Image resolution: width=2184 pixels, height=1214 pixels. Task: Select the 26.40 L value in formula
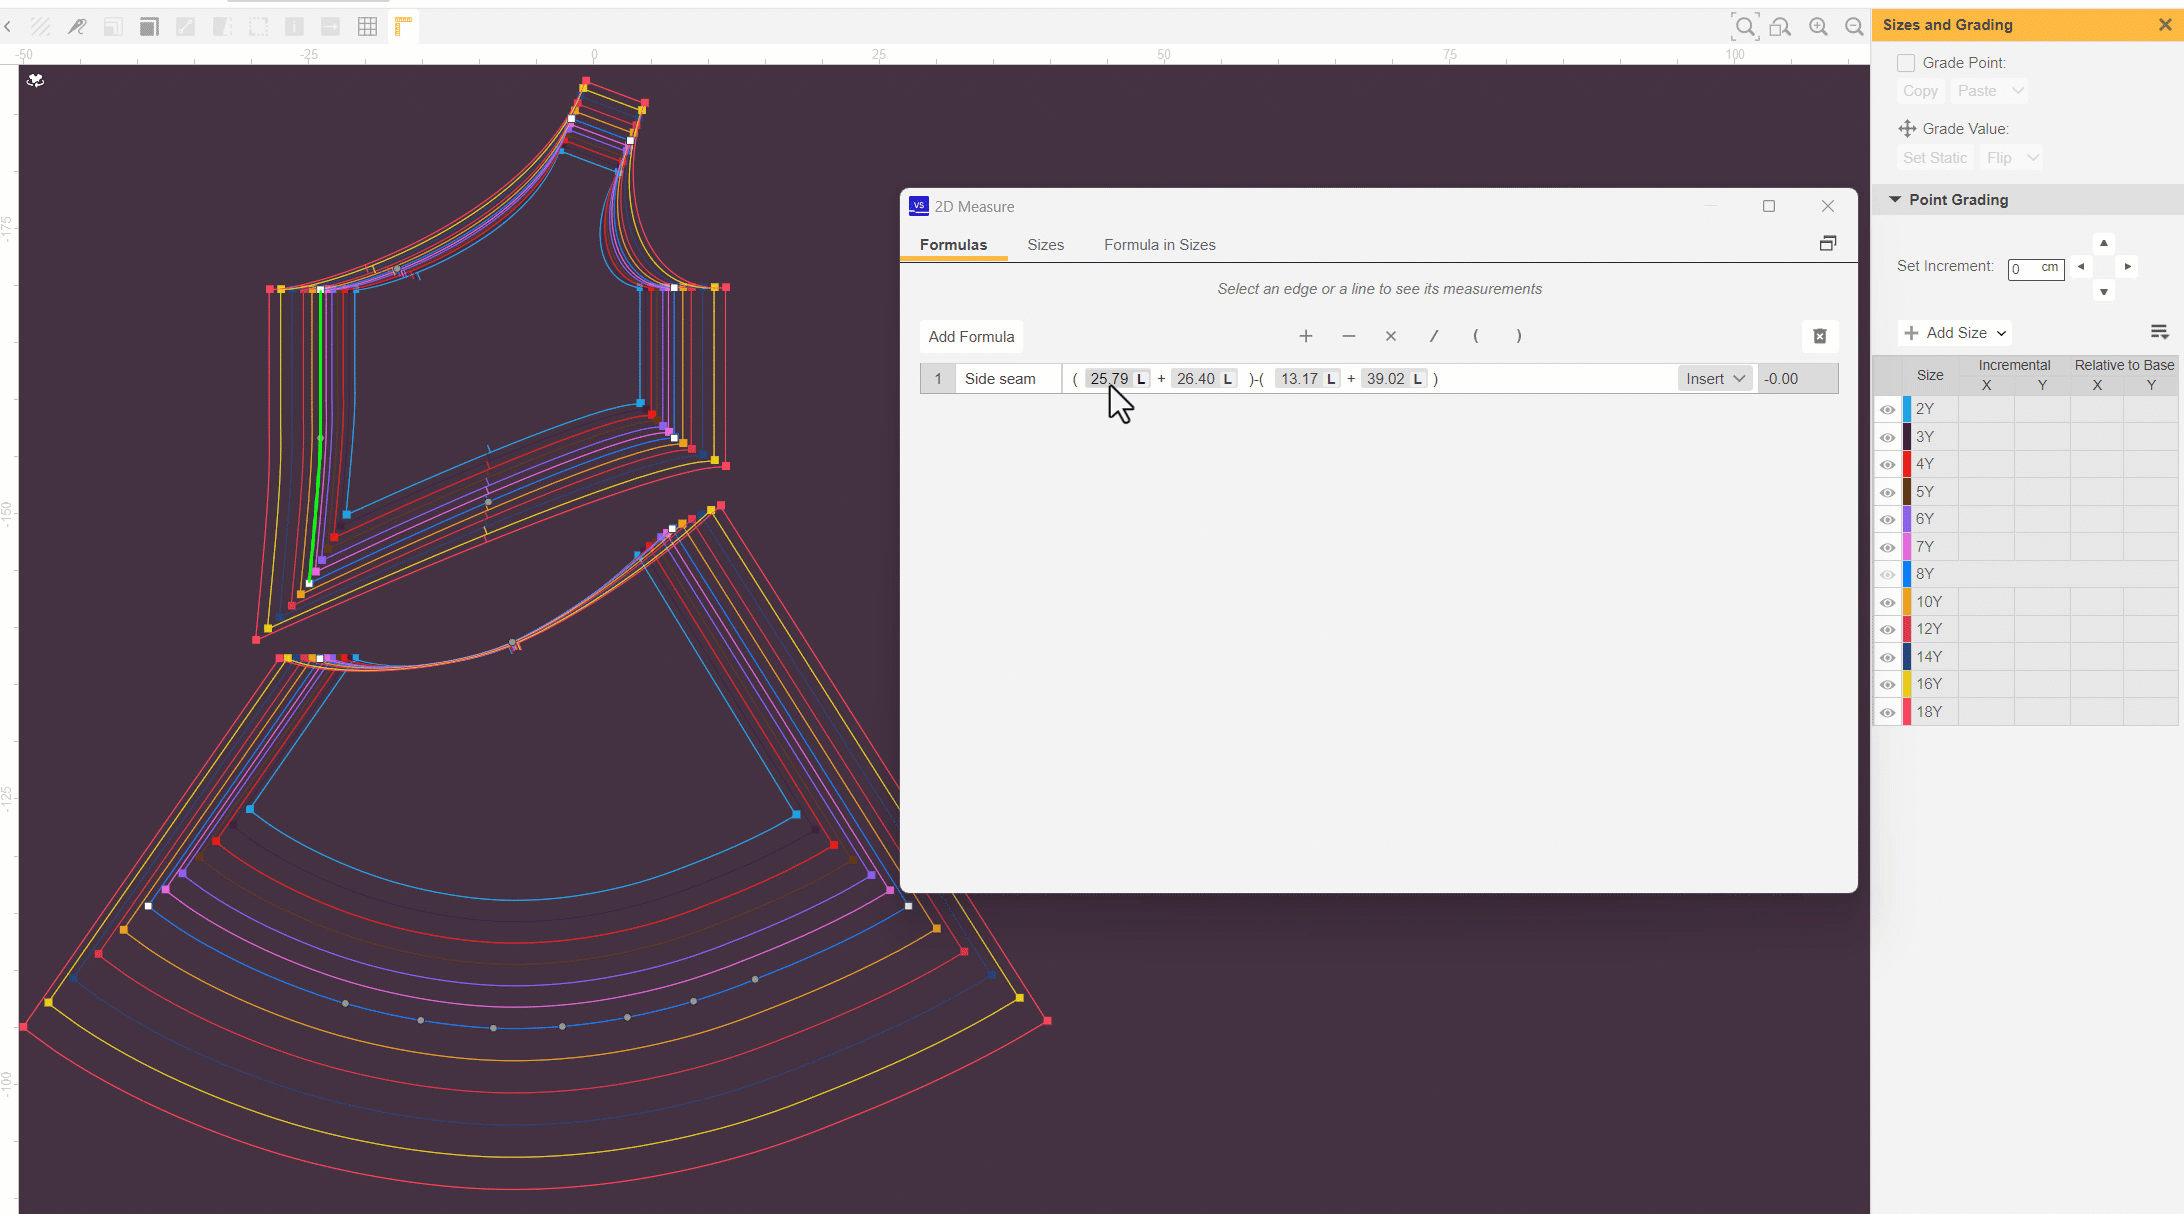(x=1205, y=379)
